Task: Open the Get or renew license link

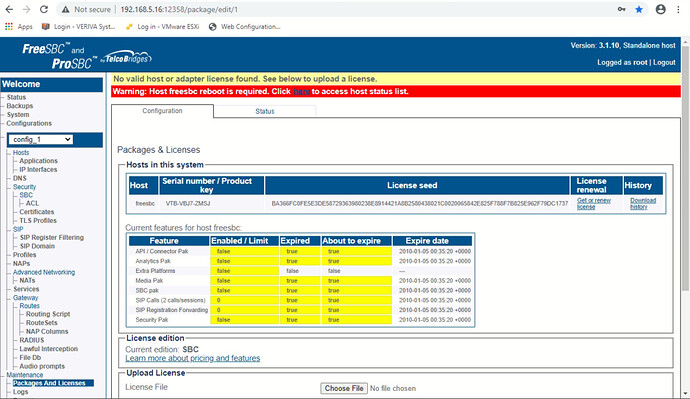Action: [x=594, y=203]
